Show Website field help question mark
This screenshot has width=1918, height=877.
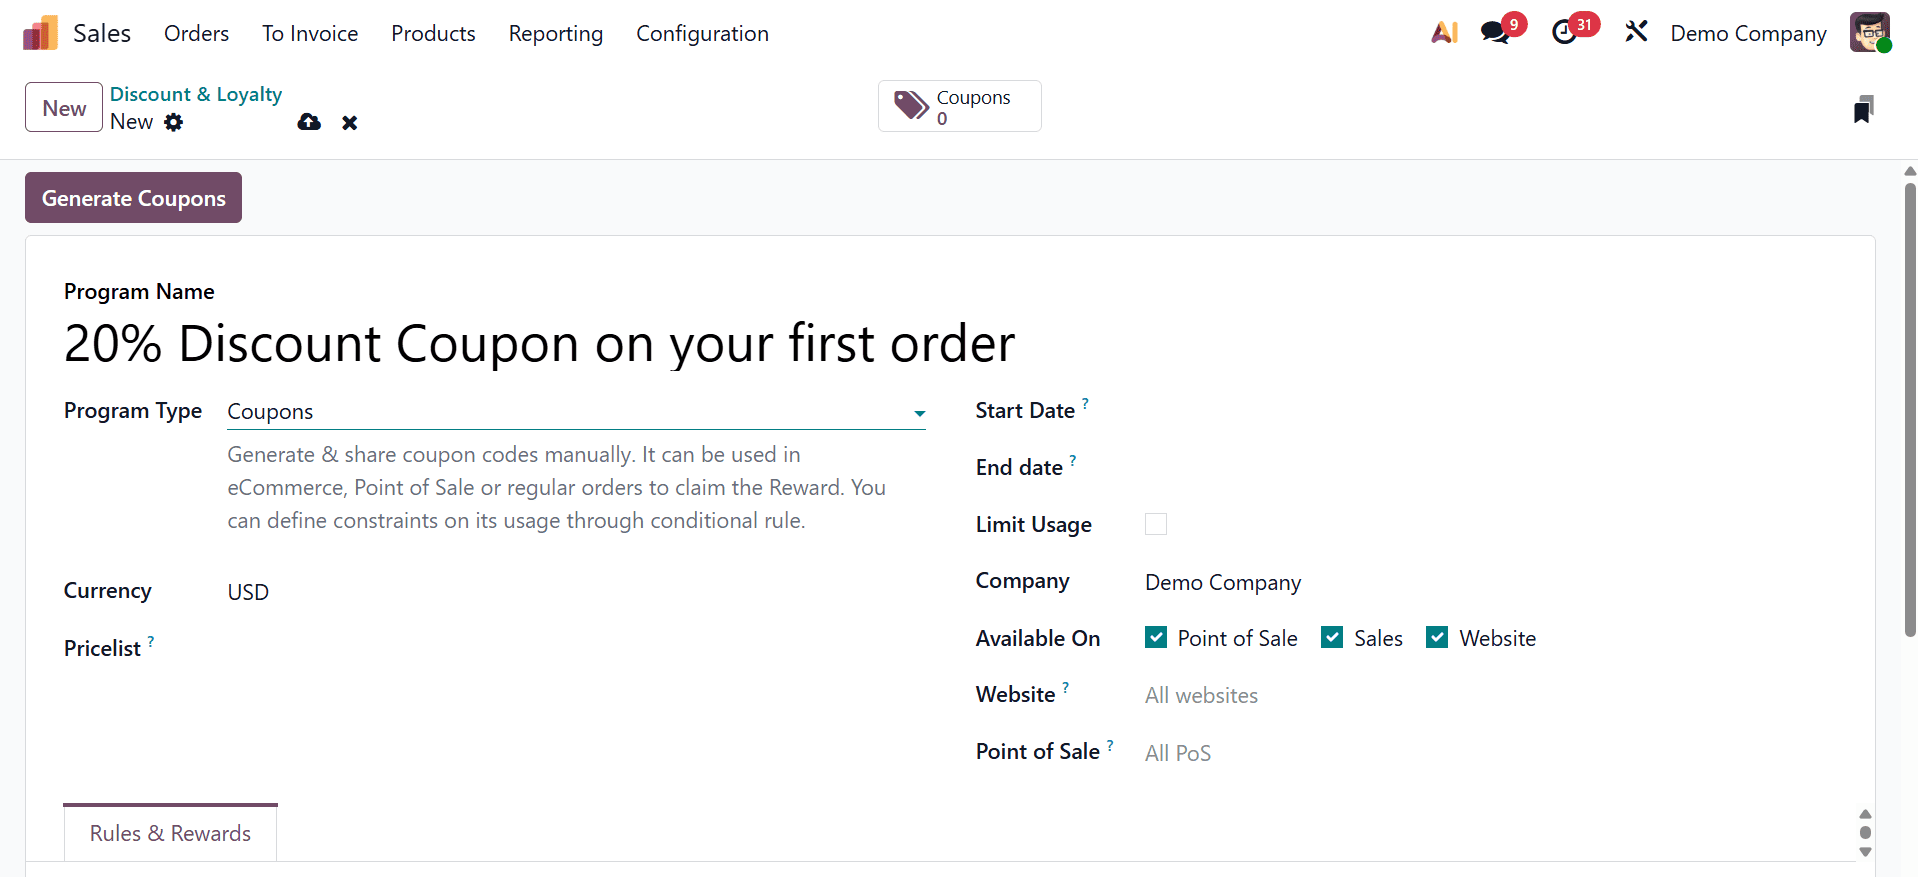tap(1066, 687)
